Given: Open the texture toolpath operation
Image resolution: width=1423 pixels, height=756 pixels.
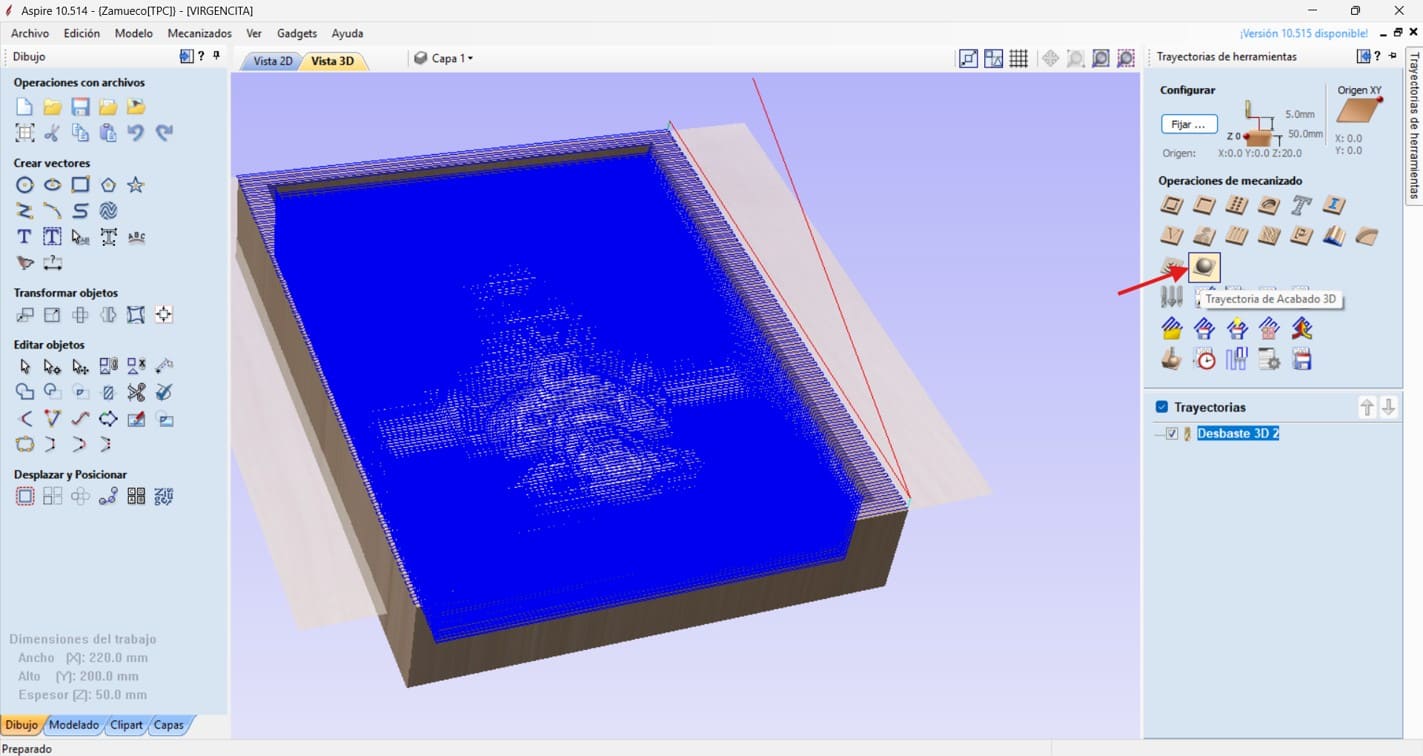Looking at the screenshot, I should tap(1269, 237).
